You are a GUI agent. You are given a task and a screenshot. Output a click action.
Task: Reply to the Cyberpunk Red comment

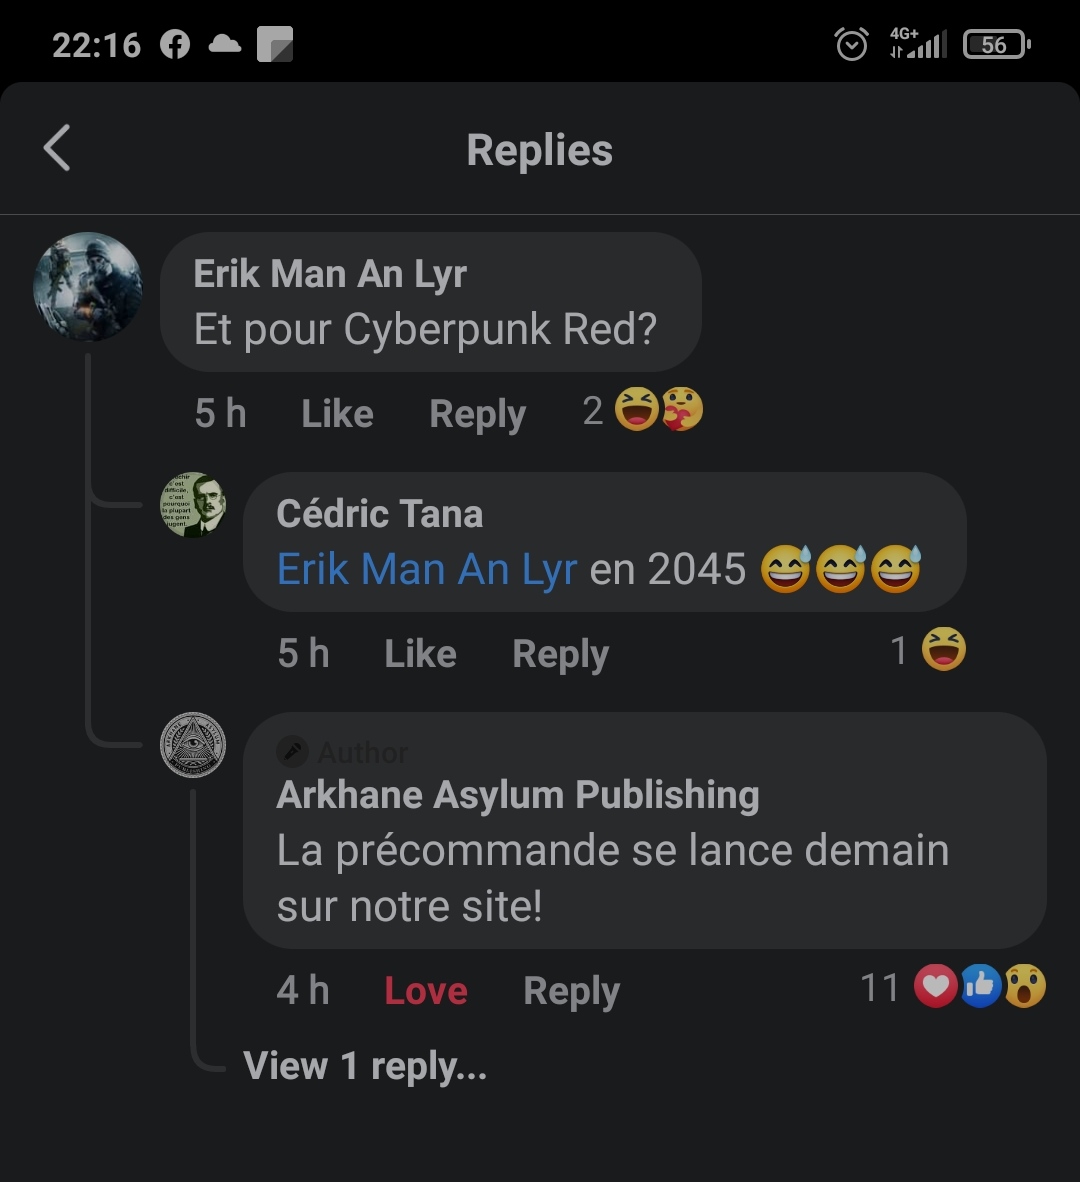click(477, 414)
